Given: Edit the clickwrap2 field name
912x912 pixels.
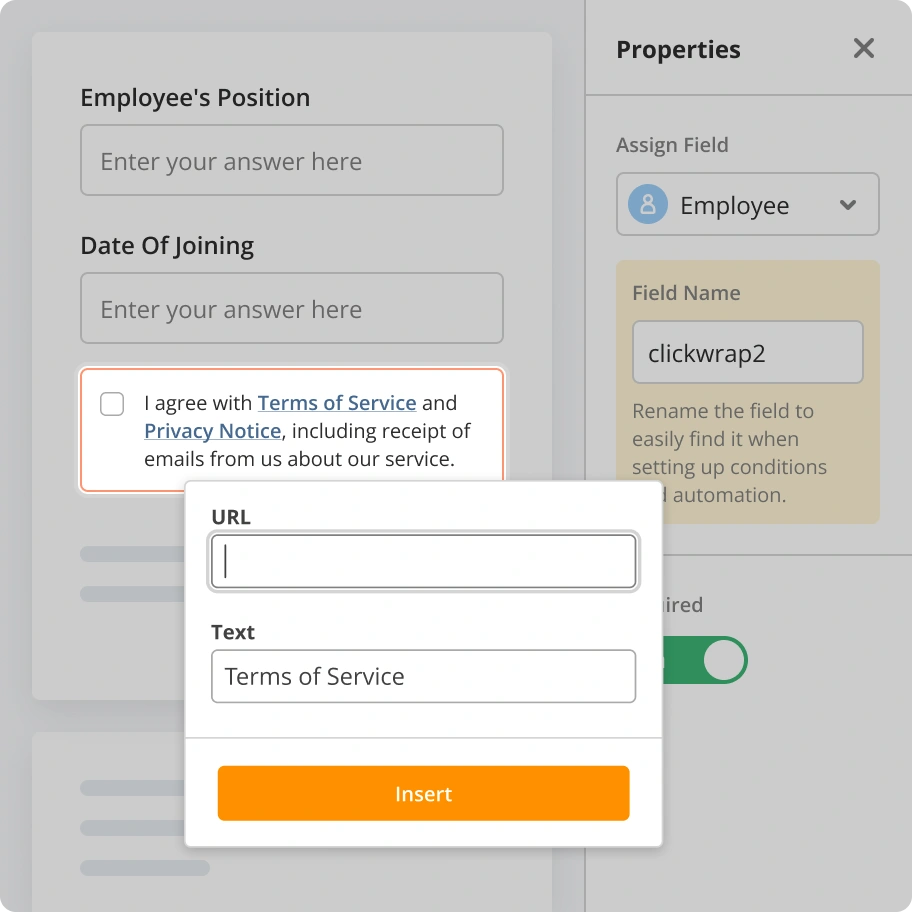Looking at the screenshot, I should [x=747, y=352].
